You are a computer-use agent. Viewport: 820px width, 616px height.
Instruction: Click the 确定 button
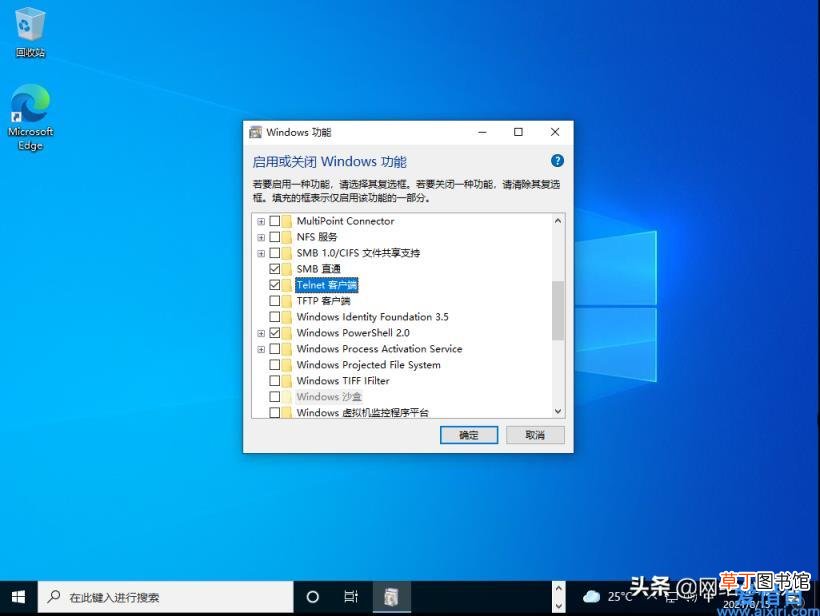469,435
